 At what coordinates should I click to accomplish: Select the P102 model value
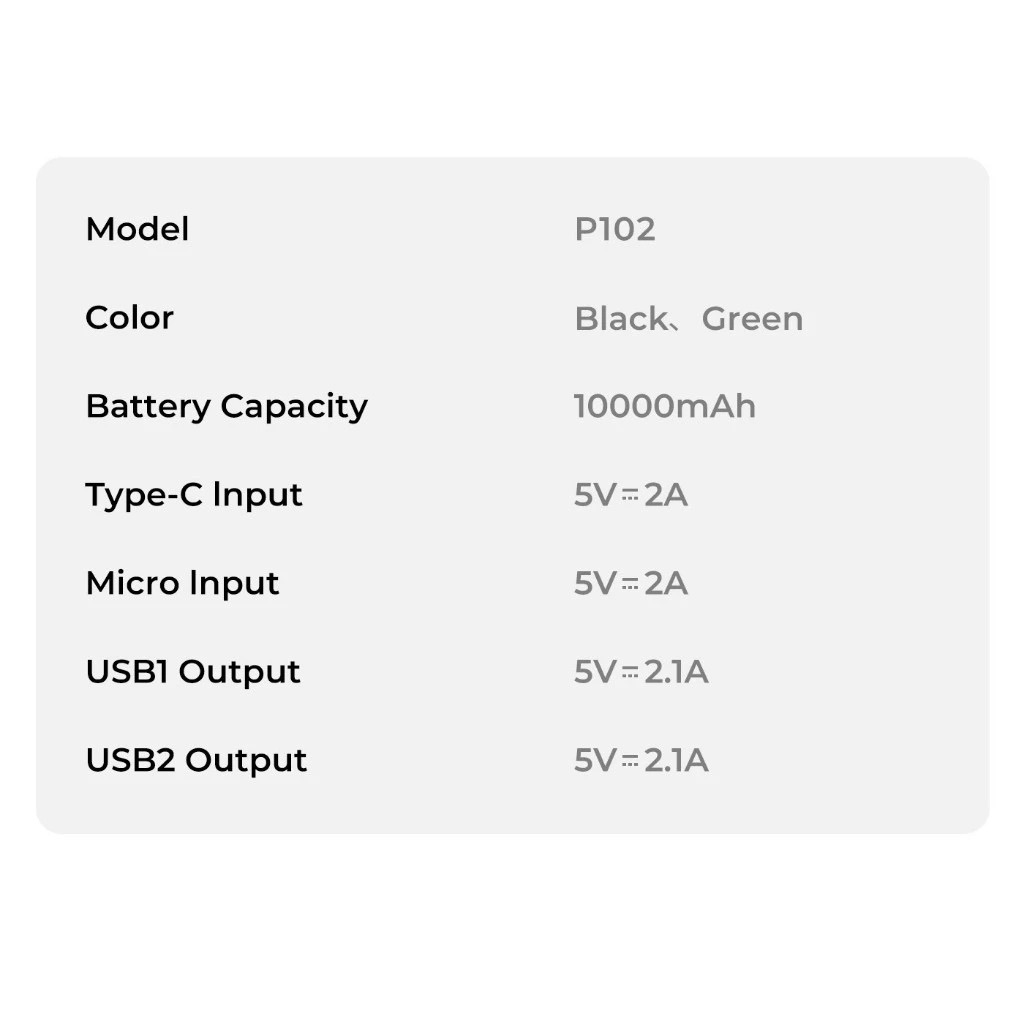(615, 229)
